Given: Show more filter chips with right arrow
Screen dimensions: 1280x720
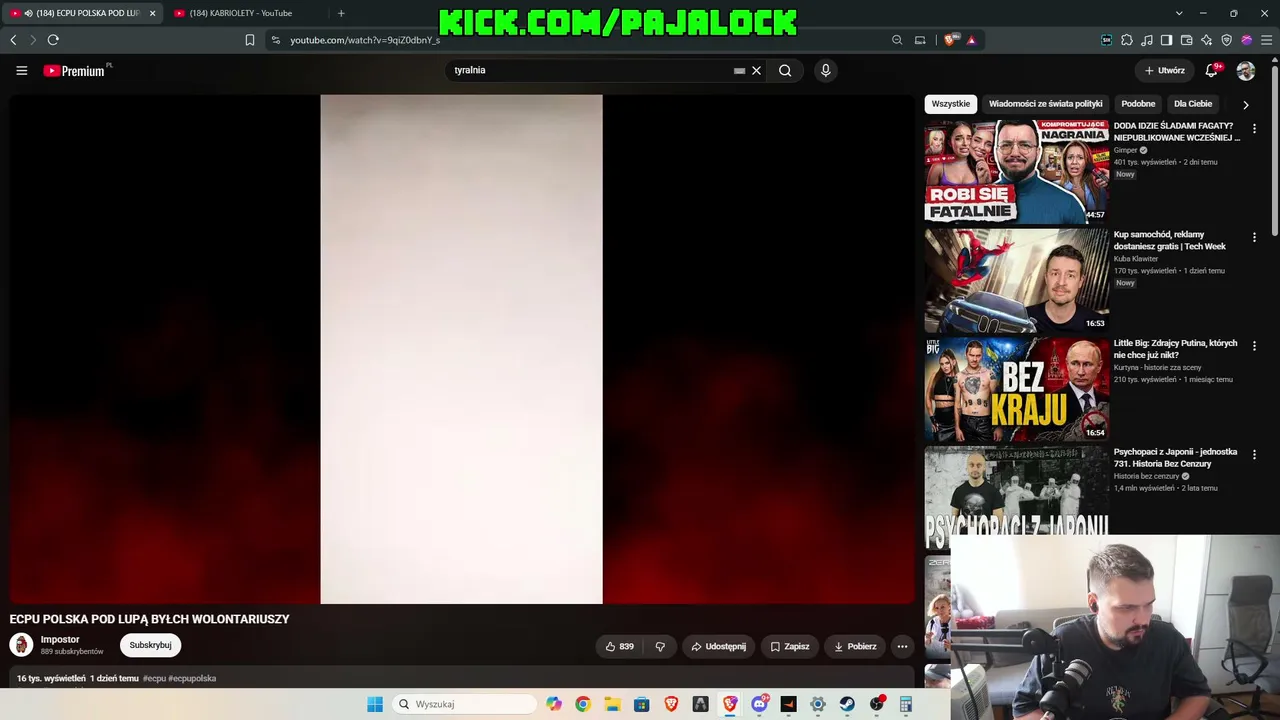Looking at the screenshot, I should pyautogui.click(x=1245, y=104).
